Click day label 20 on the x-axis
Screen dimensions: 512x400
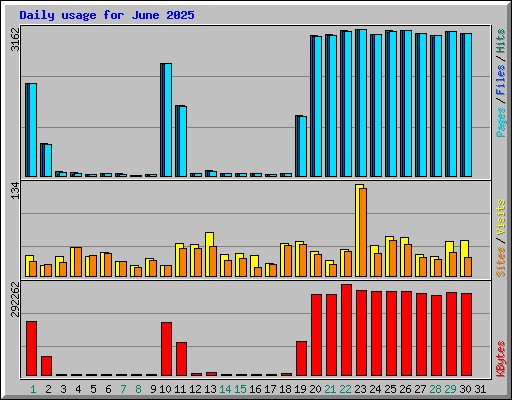(315, 389)
